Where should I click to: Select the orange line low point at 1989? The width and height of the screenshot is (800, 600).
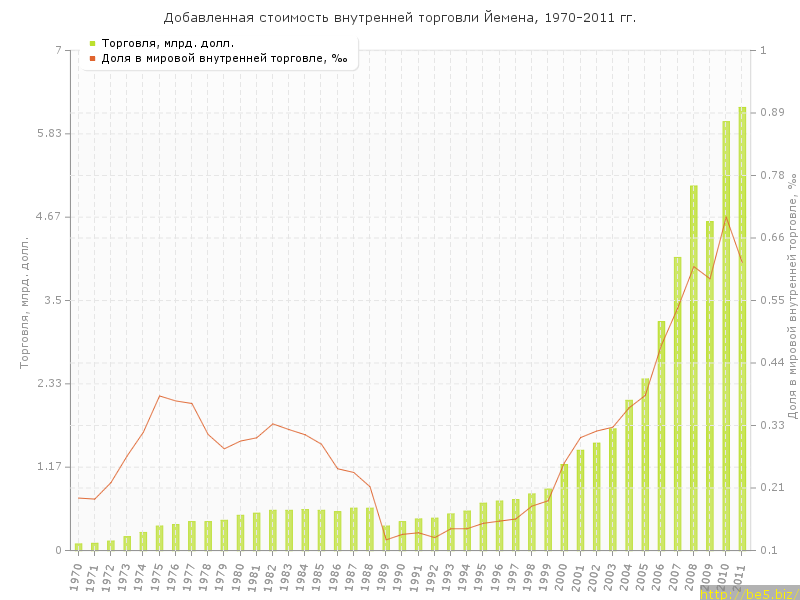click(x=386, y=540)
